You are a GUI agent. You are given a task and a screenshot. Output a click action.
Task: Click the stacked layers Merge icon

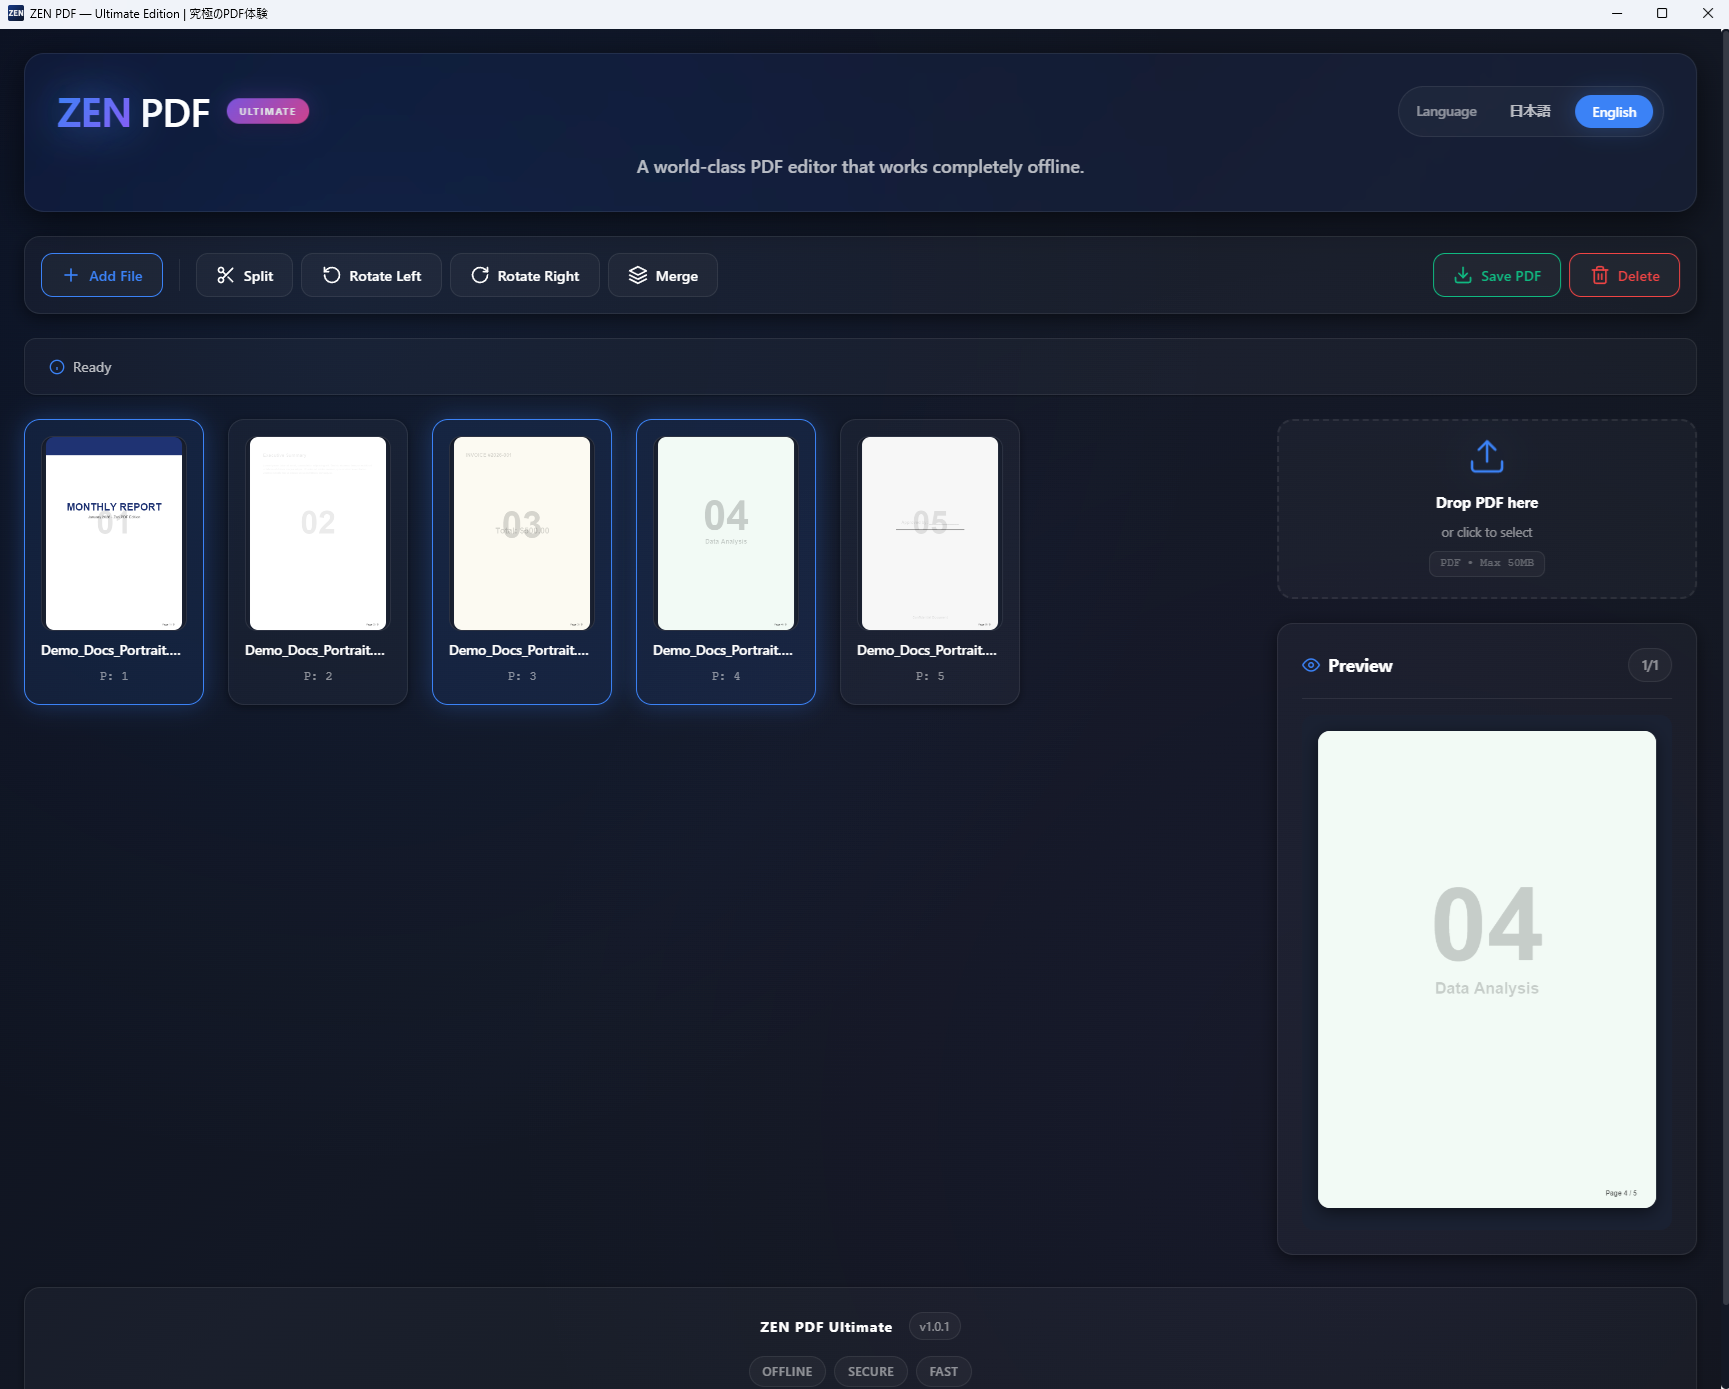[x=638, y=275]
